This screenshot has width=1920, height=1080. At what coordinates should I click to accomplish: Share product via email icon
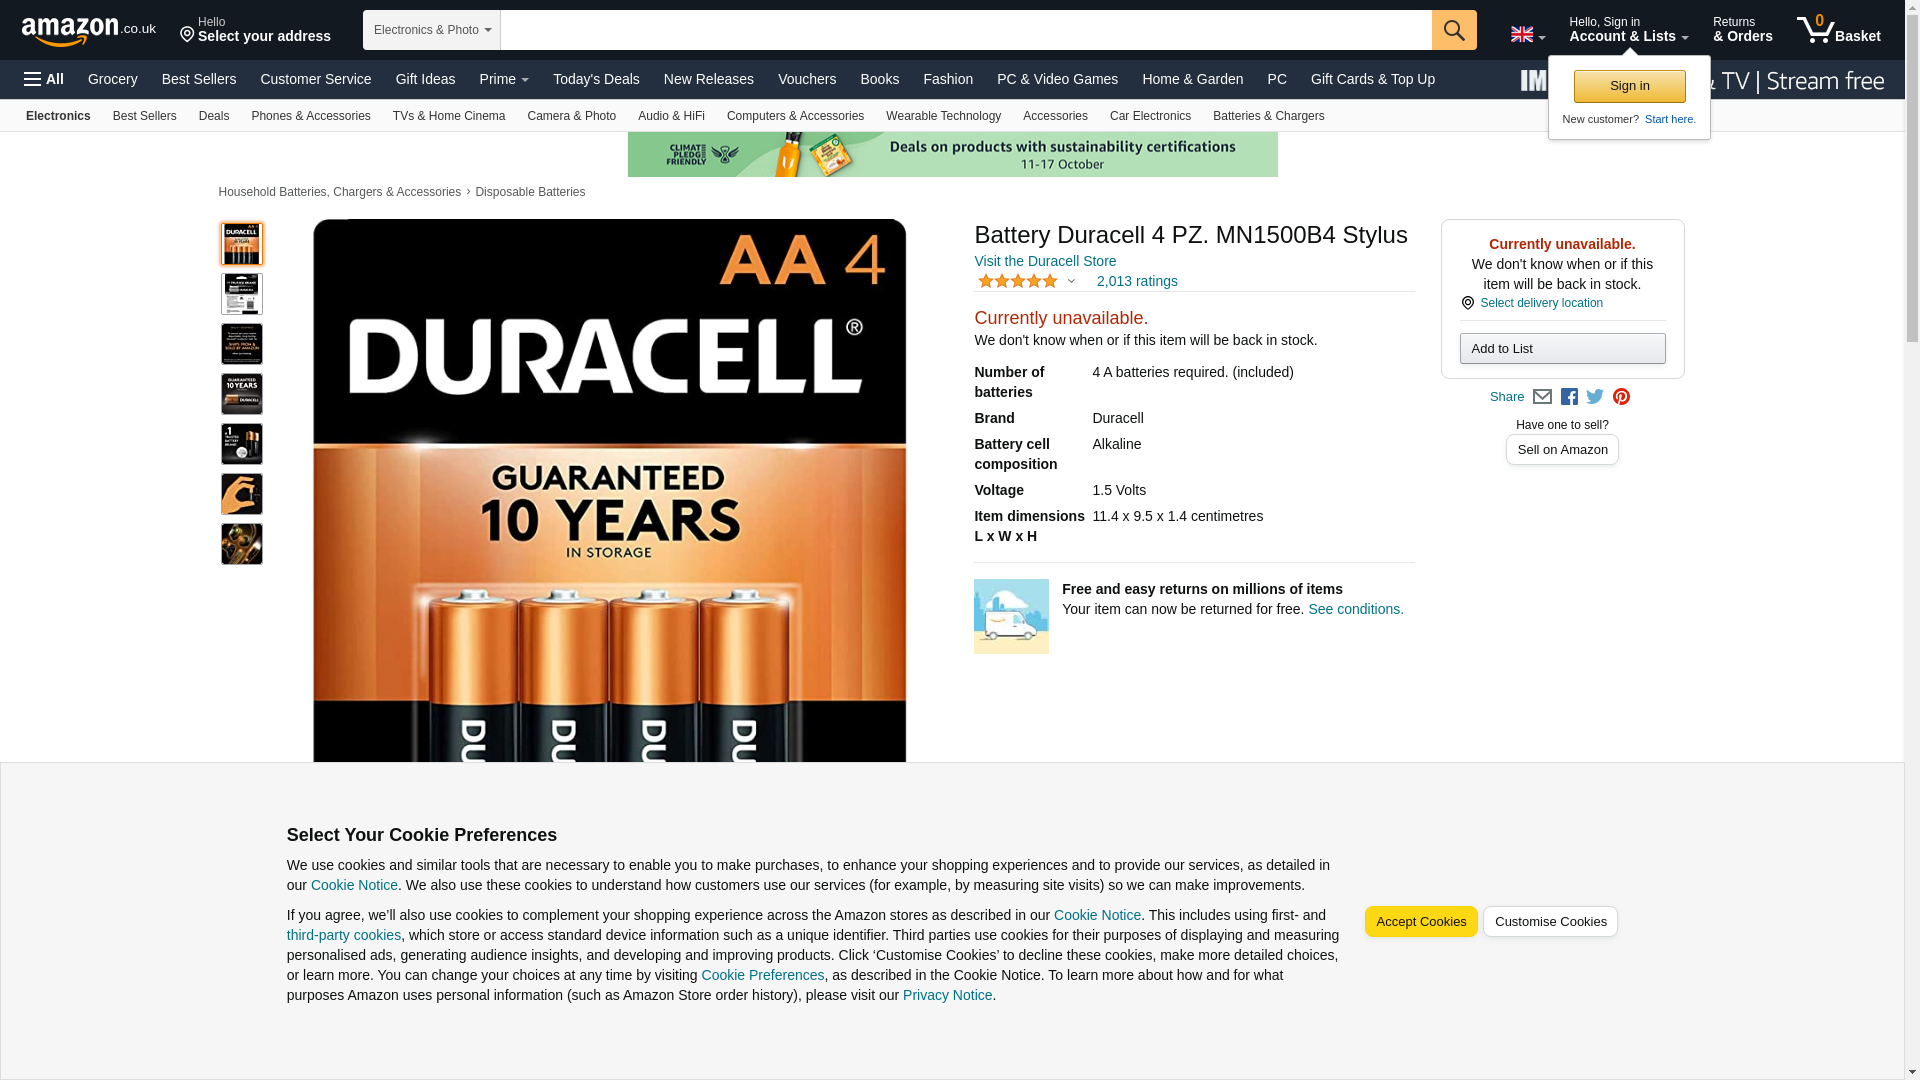tap(1542, 397)
